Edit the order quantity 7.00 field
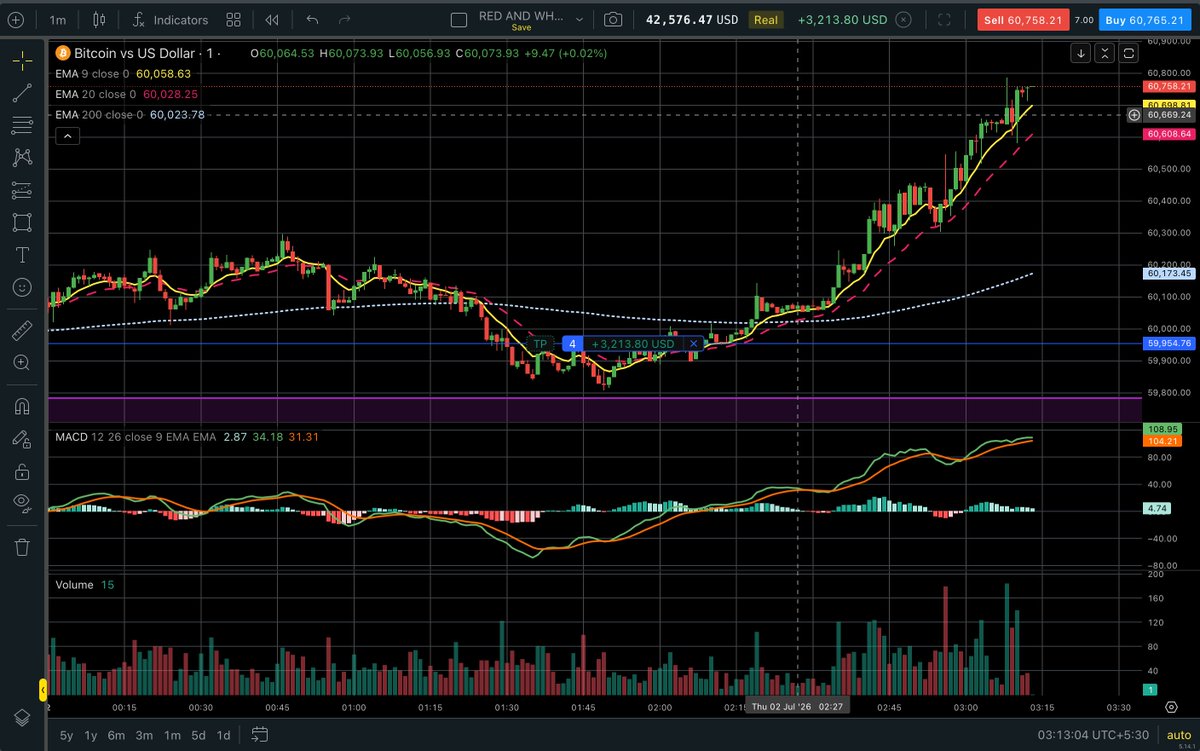Image resolution: width=1200 pixels, height=751 pixels. click(1084, 20)
